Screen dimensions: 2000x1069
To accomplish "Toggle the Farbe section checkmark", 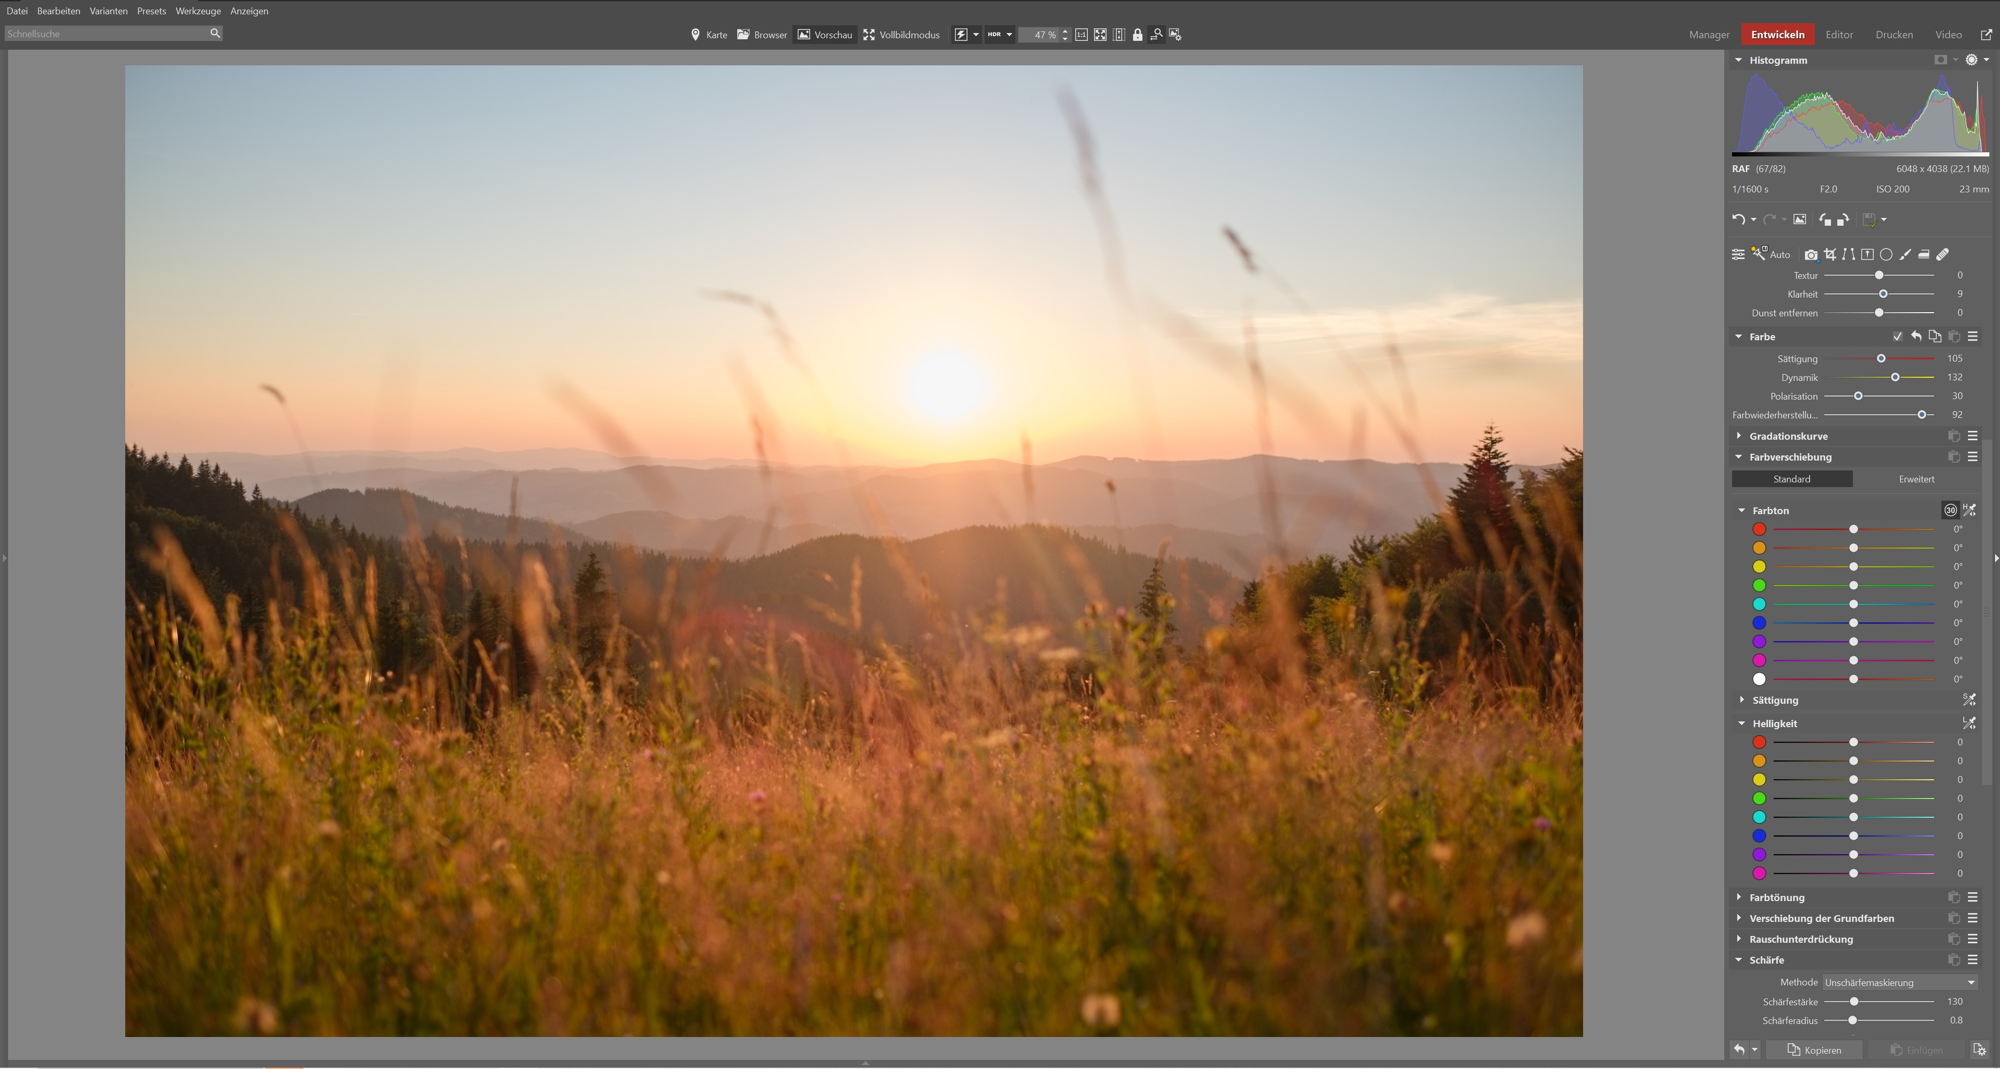I will [1897, 337].
